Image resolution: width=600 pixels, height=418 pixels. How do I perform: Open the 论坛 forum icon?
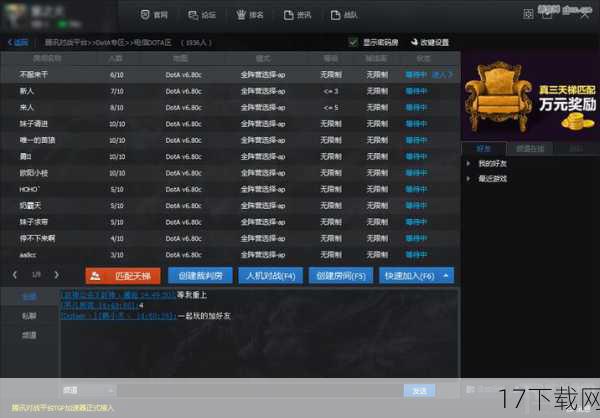click(x=193, y=15)
